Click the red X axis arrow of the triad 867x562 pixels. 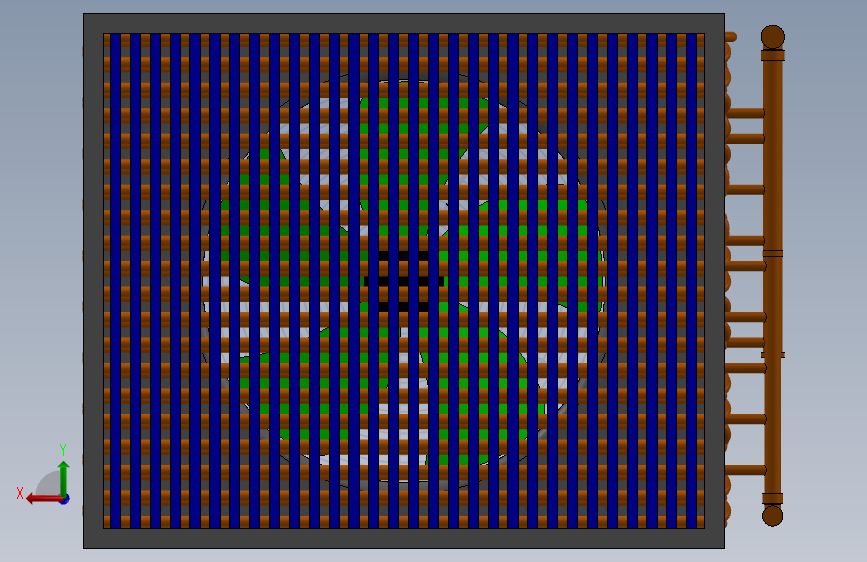[x=43, y=499]
